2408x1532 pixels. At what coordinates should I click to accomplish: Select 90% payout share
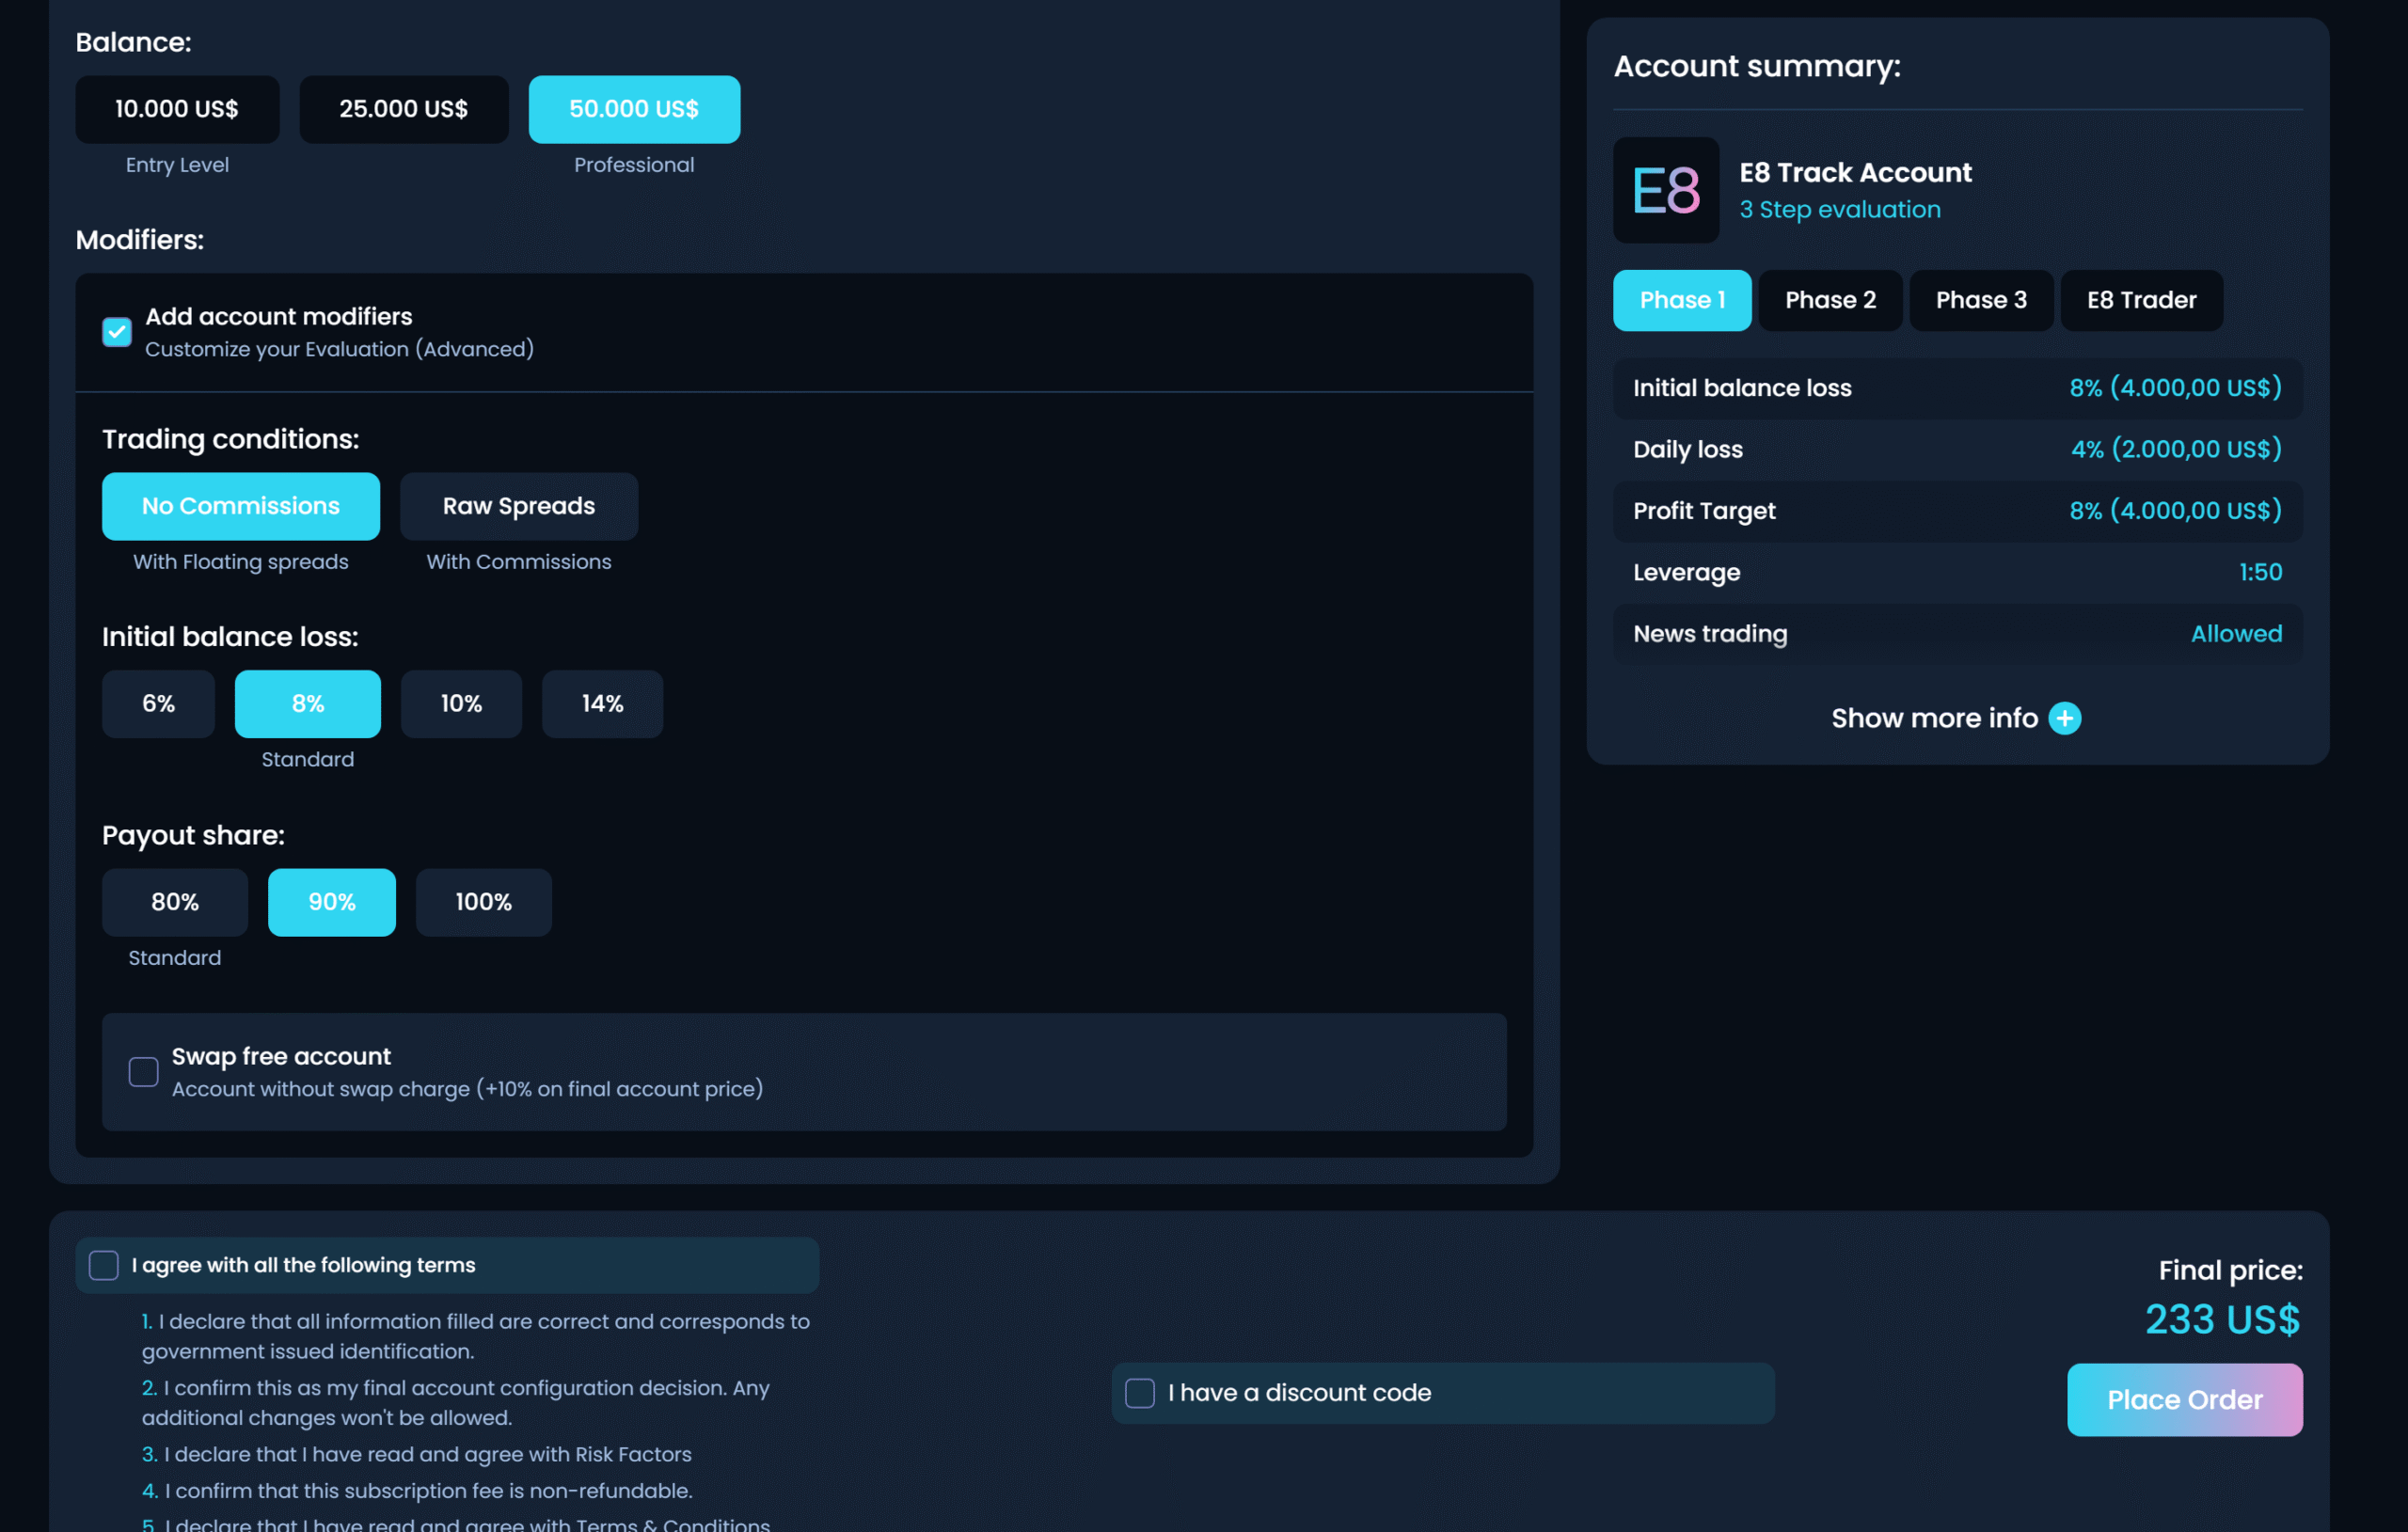pyautogui.click(x=332, y=902)
